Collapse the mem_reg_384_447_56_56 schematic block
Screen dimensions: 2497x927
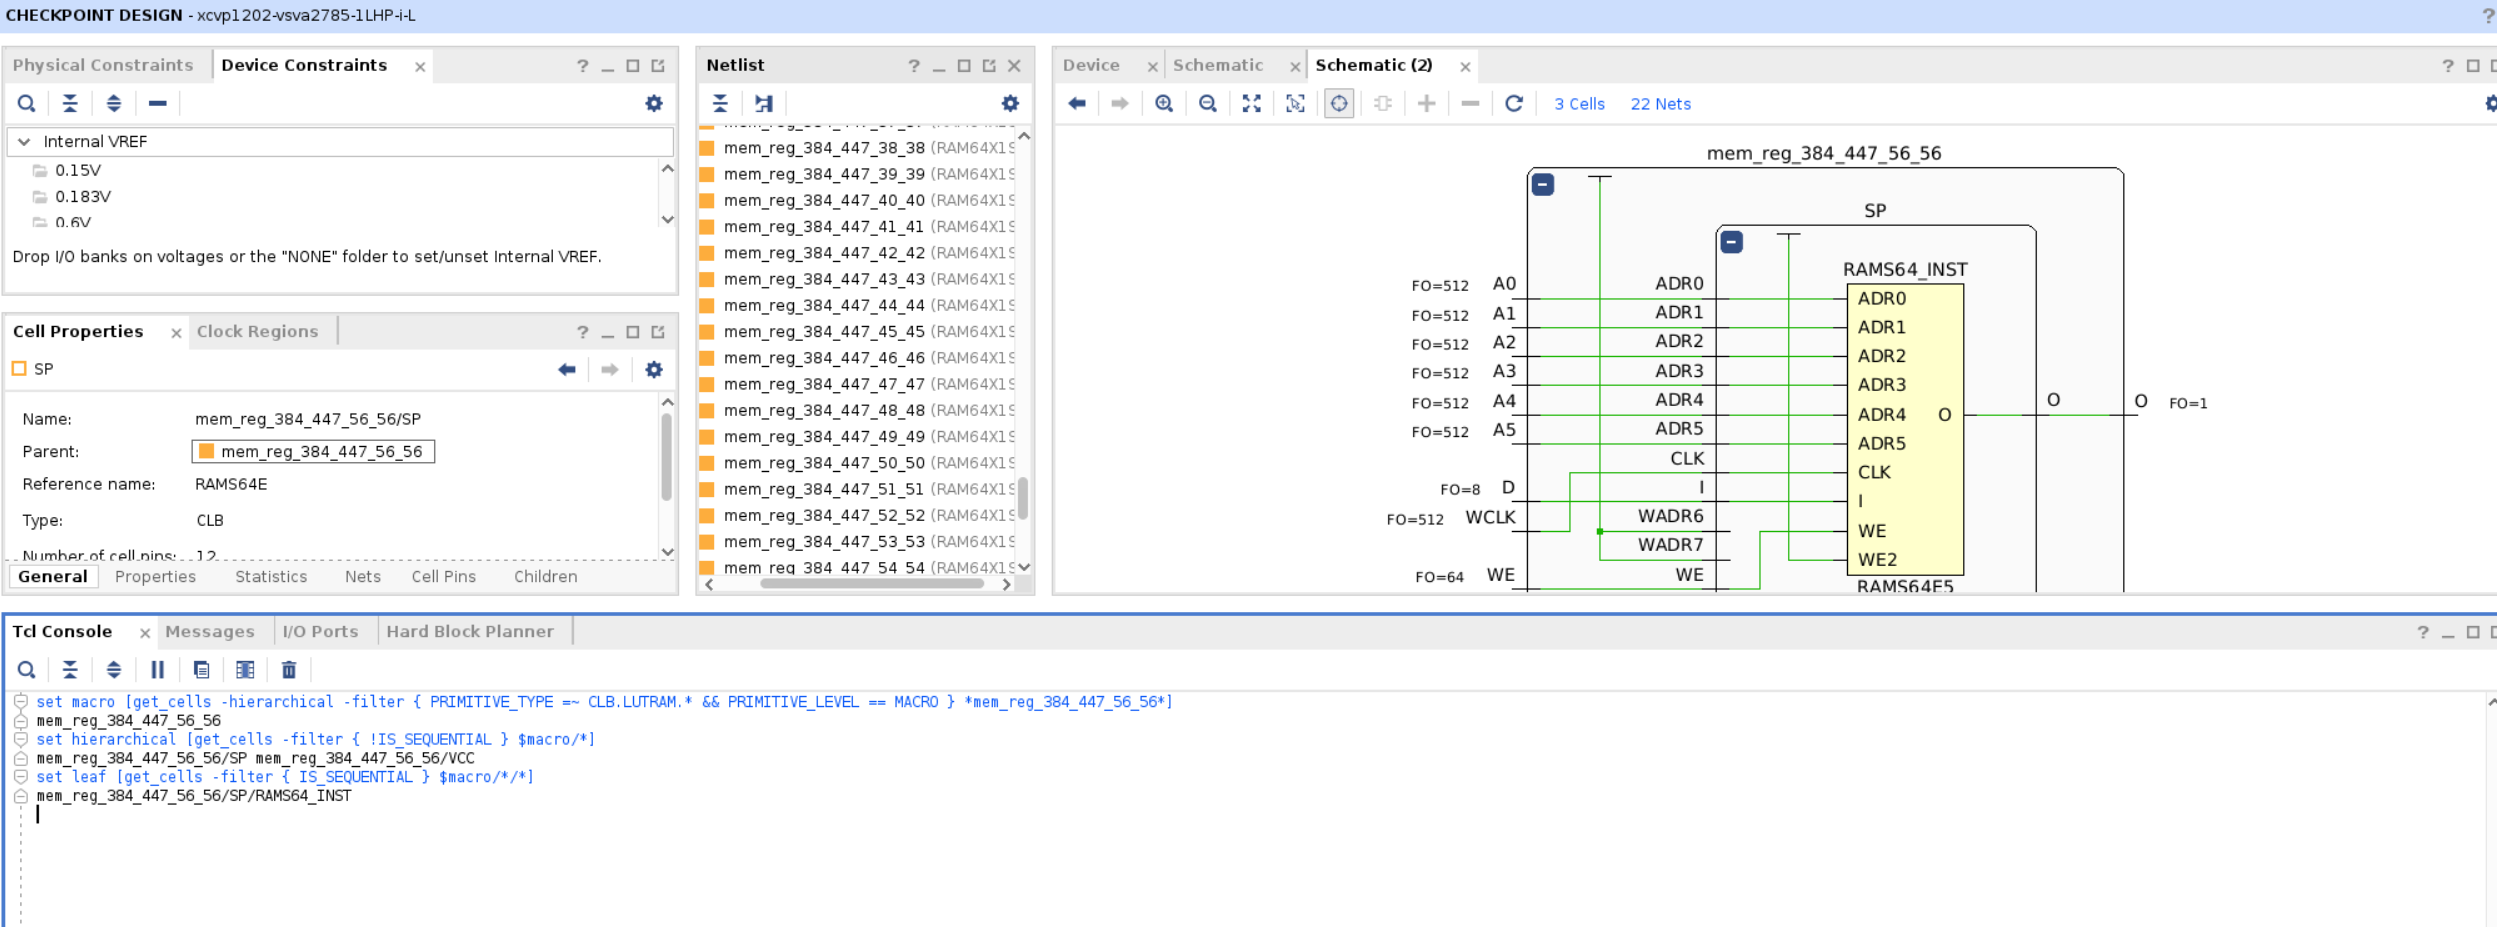click(x=1543, y=185)
